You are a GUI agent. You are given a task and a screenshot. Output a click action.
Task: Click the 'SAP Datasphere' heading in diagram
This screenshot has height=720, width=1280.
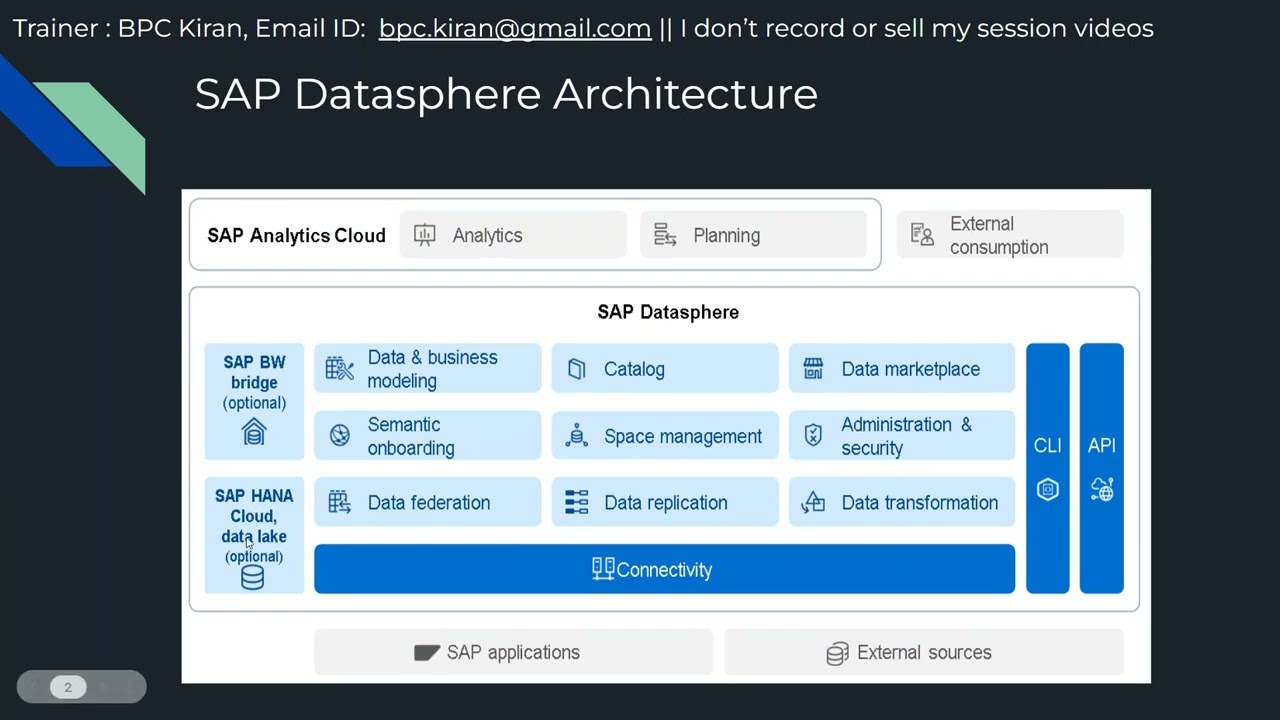pyautogui.click(x=668, y=312)
